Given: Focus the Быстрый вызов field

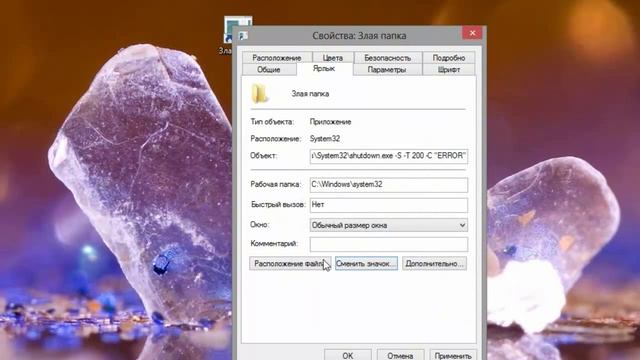Looking at the screenshot, I should point(389,205).
